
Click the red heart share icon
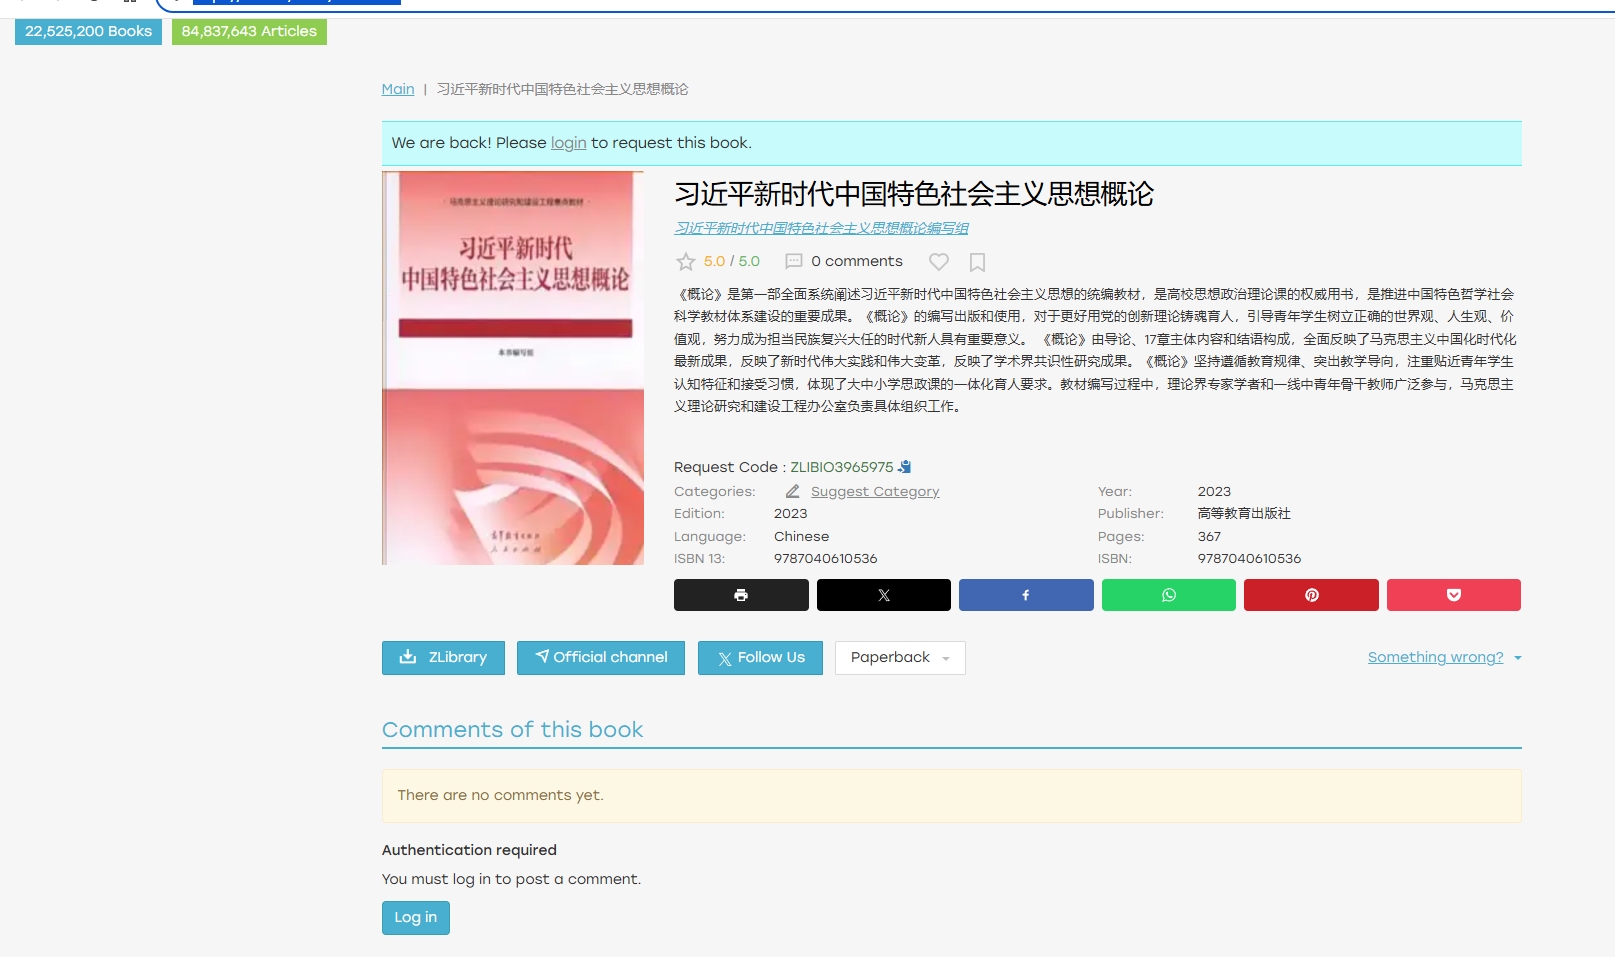[x=1453, y=594]
